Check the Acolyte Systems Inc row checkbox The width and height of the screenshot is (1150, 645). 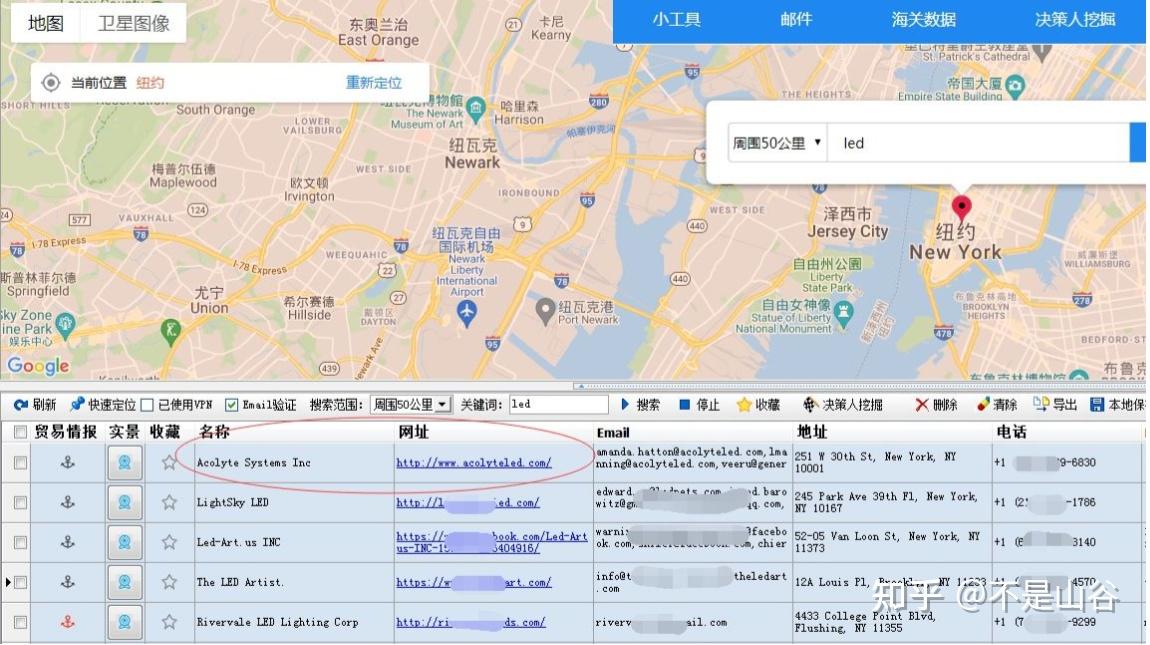(x=21, y=463)
